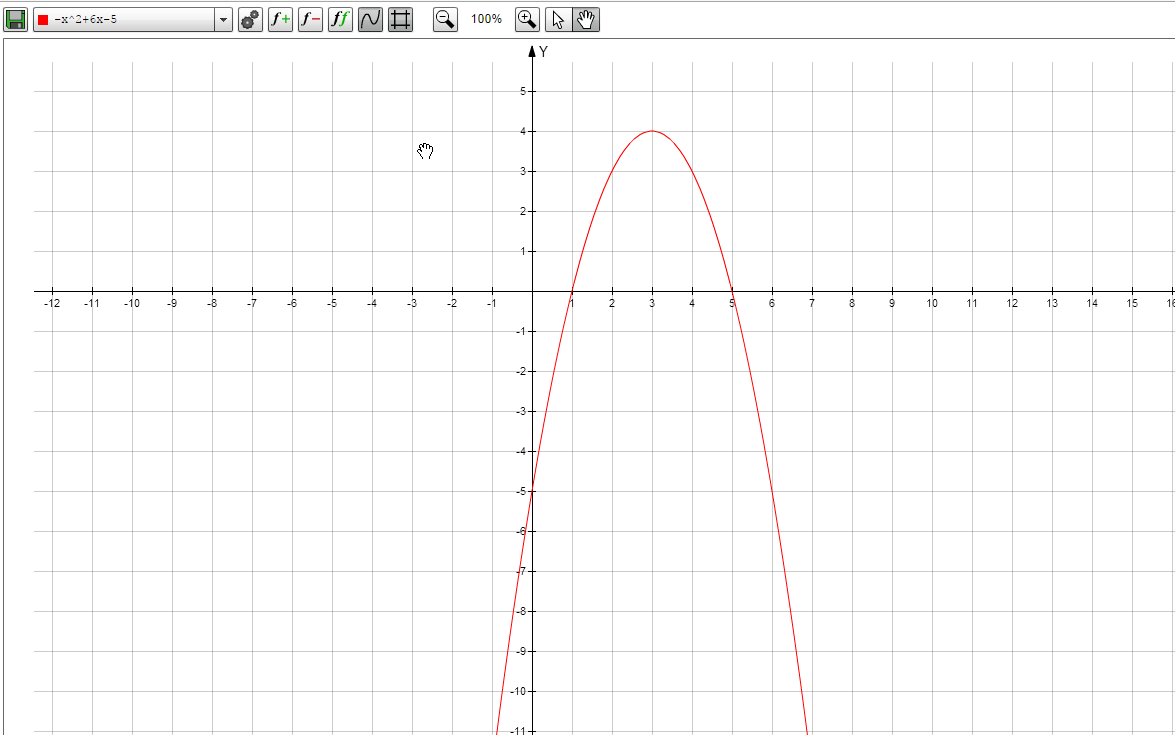This screenshot has height=735, width=1175.
Task: Select the hand pan tool
Action: click(586, 19)
